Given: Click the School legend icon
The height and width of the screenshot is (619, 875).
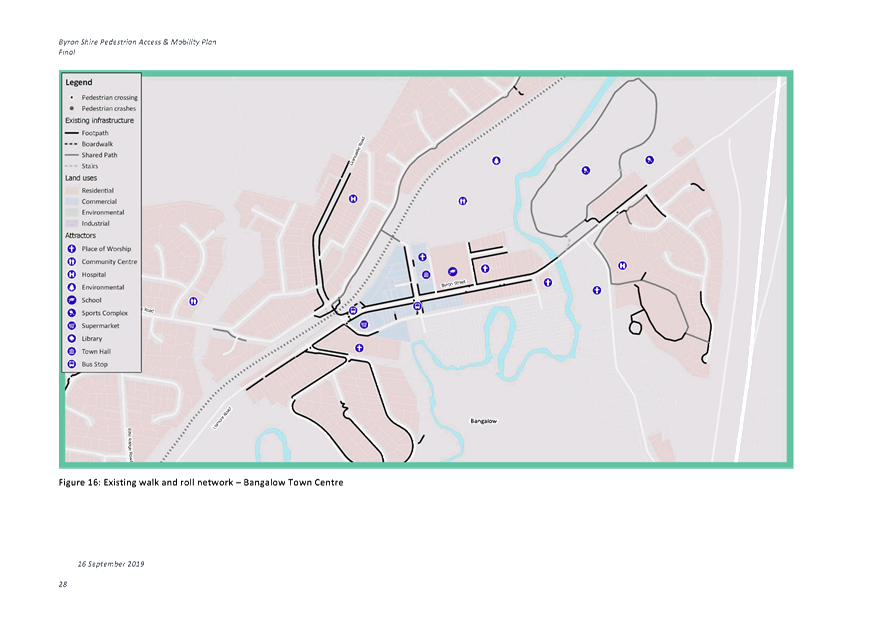Looking at the screenshot, I should pos(71,300).
